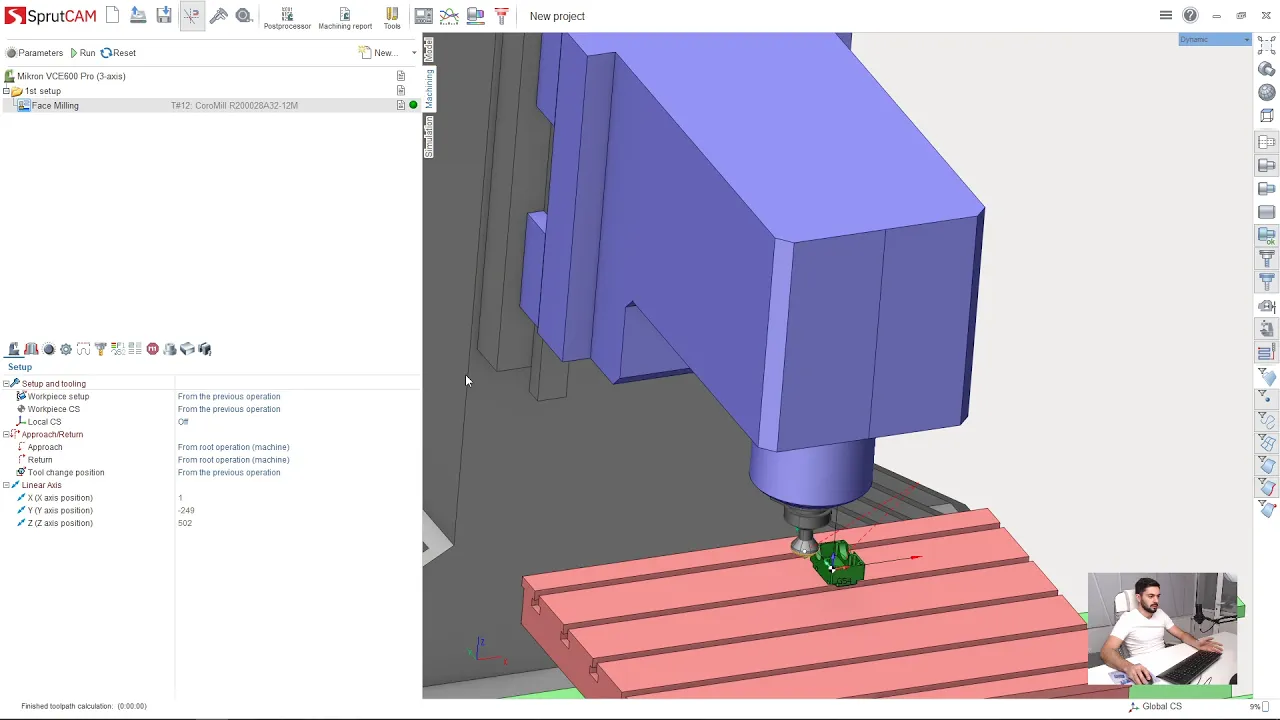This screenshot has height=720, width=1280.
Task: Click the Import/Open project icon
Action: coord(138,15)
